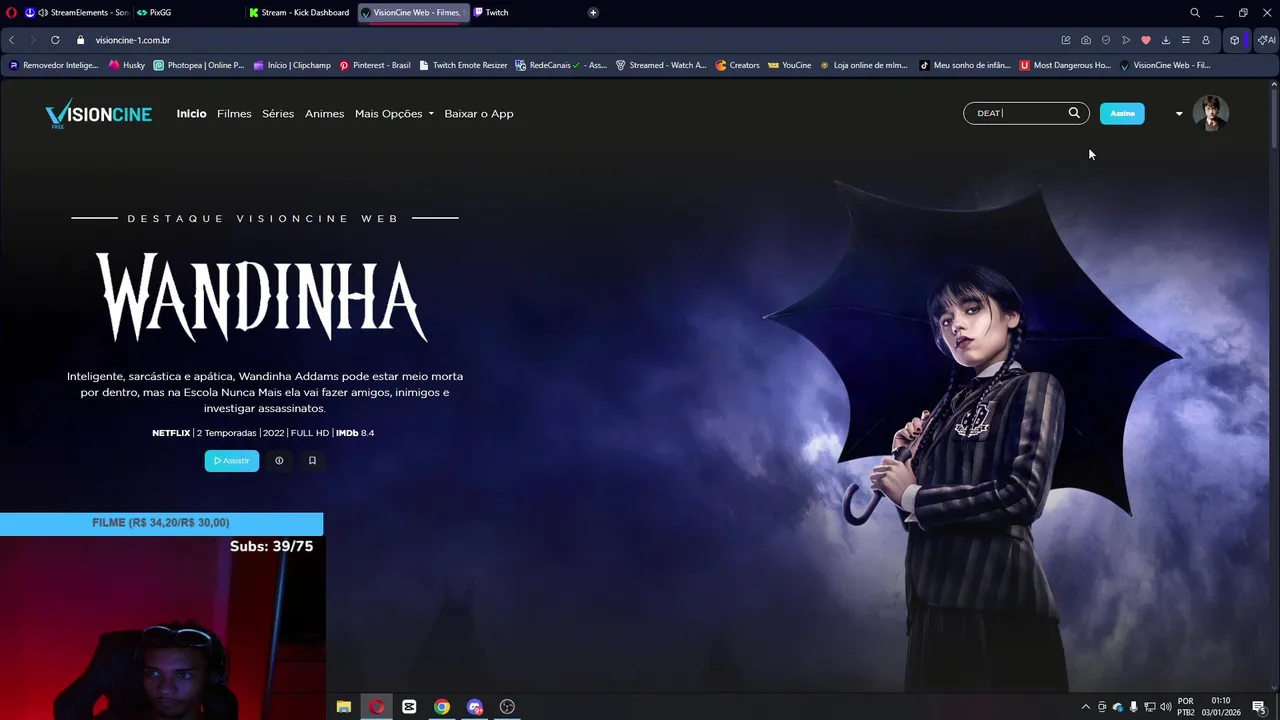Show hidden system tray icons
The width and height of the screenshot is (1280, 720).
click(x=1086, y=707)
